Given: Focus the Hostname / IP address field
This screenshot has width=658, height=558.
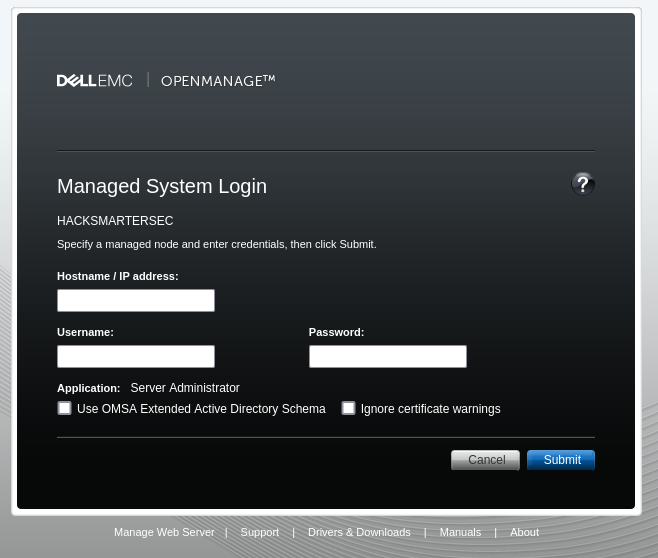Looking at the screenshot, I should point(136,300).
